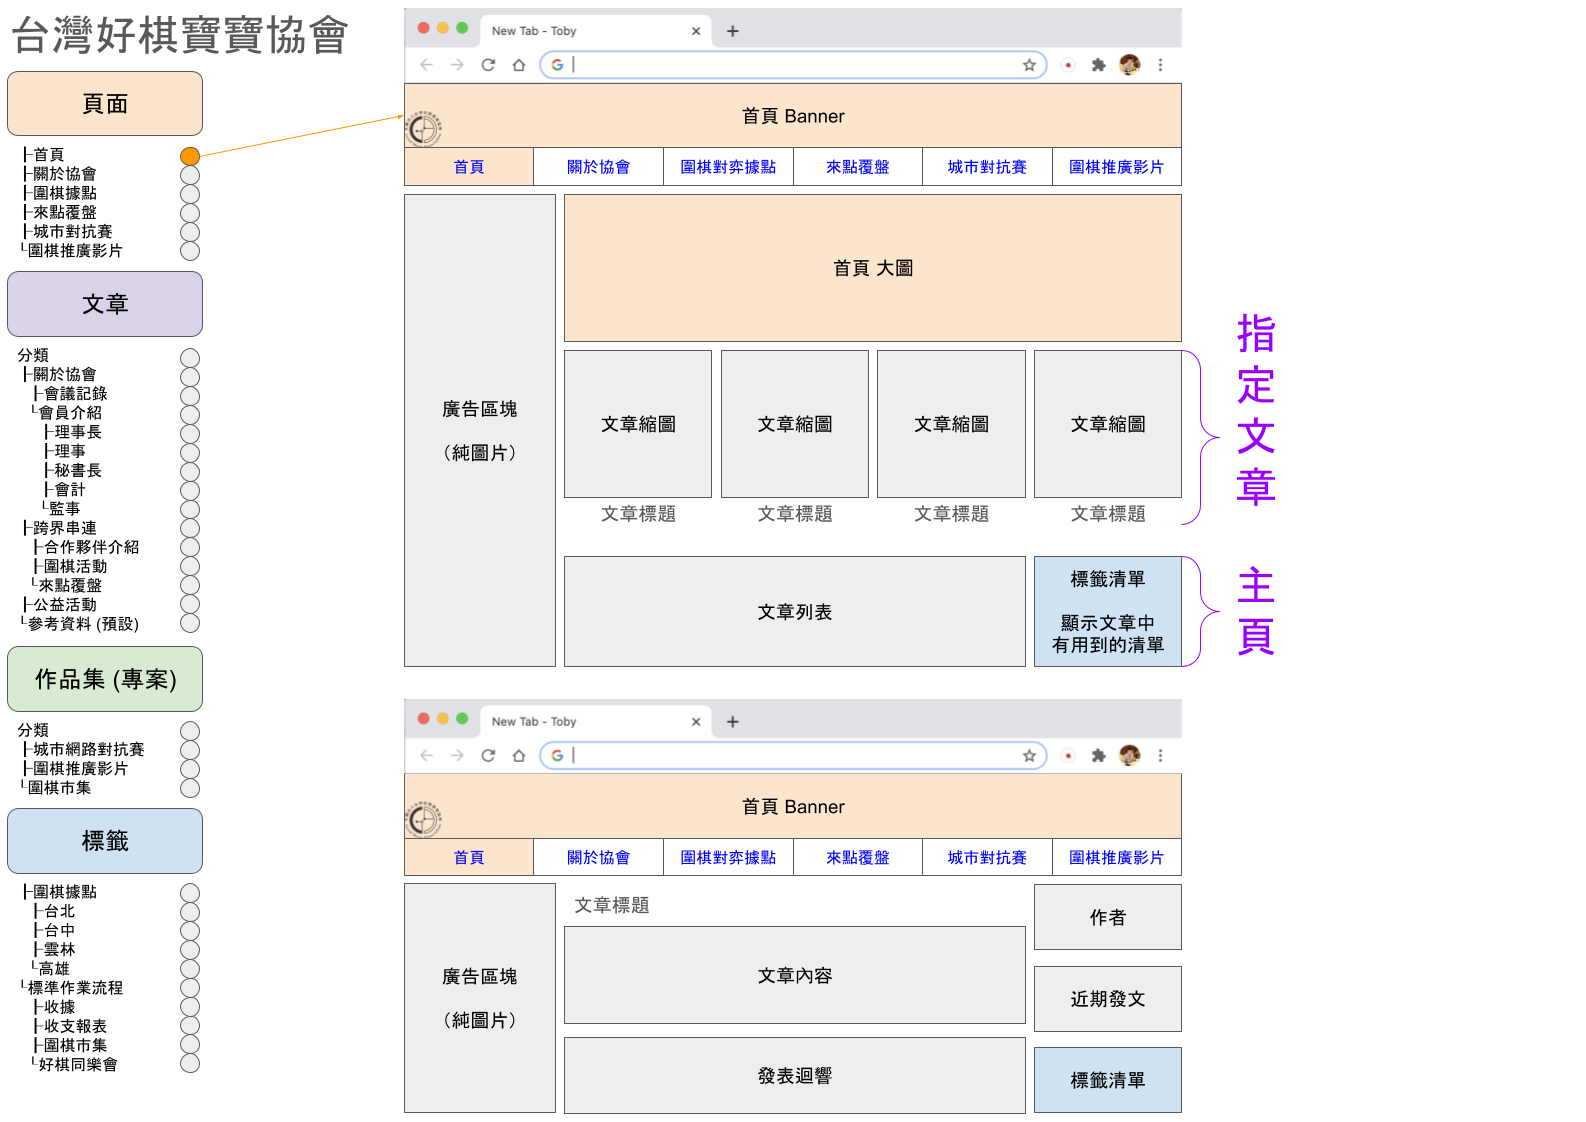Click the red record extension icon in upper browser
The width and height of the screenshot is (1586, 1122).
(1068, 65)
